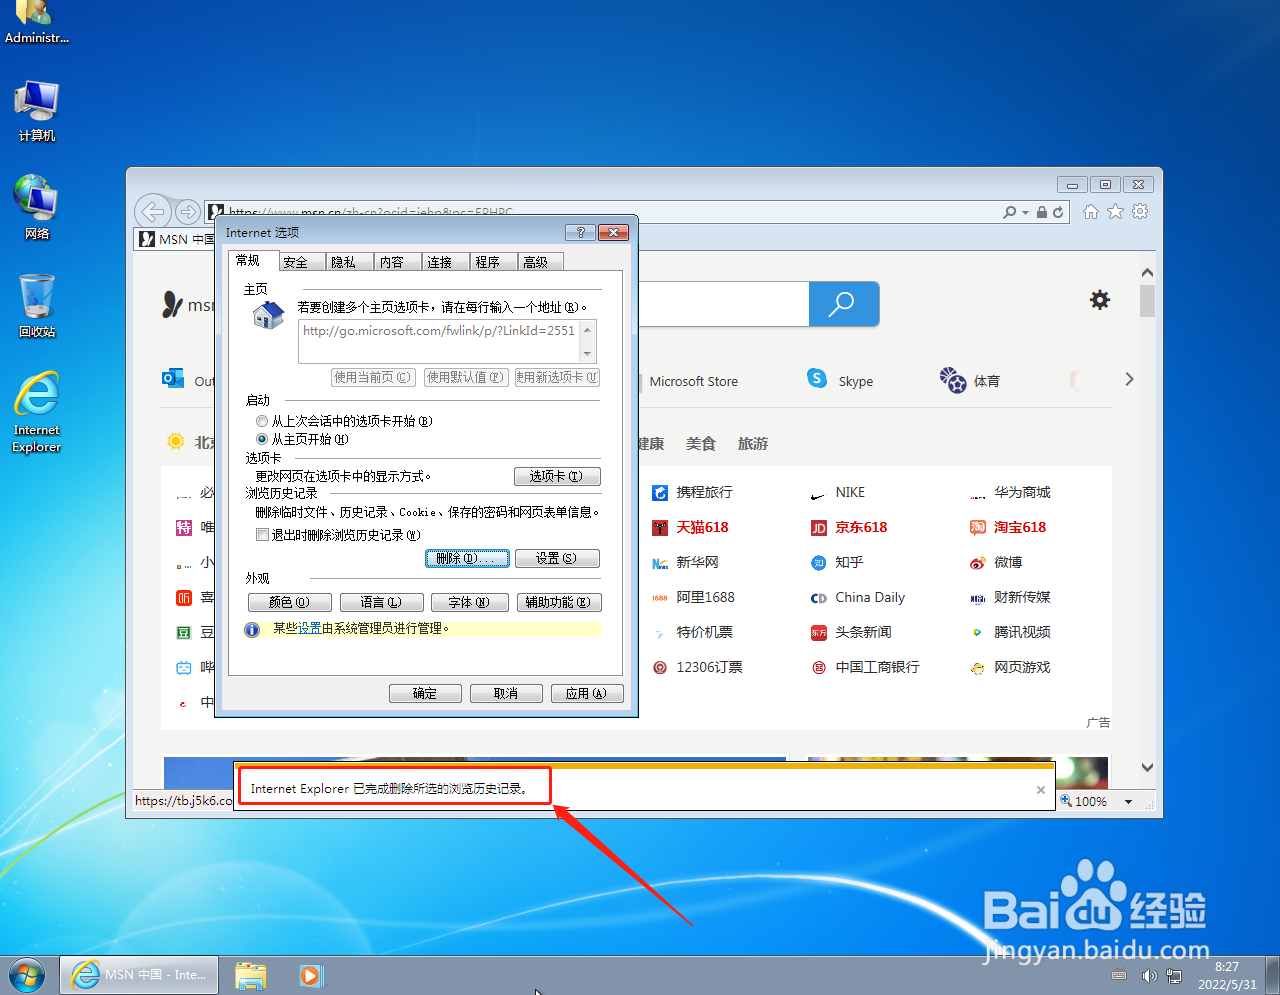1280x995 pixels.
Task: Open Windows Explorer from the taskbar
Action: 250,975
